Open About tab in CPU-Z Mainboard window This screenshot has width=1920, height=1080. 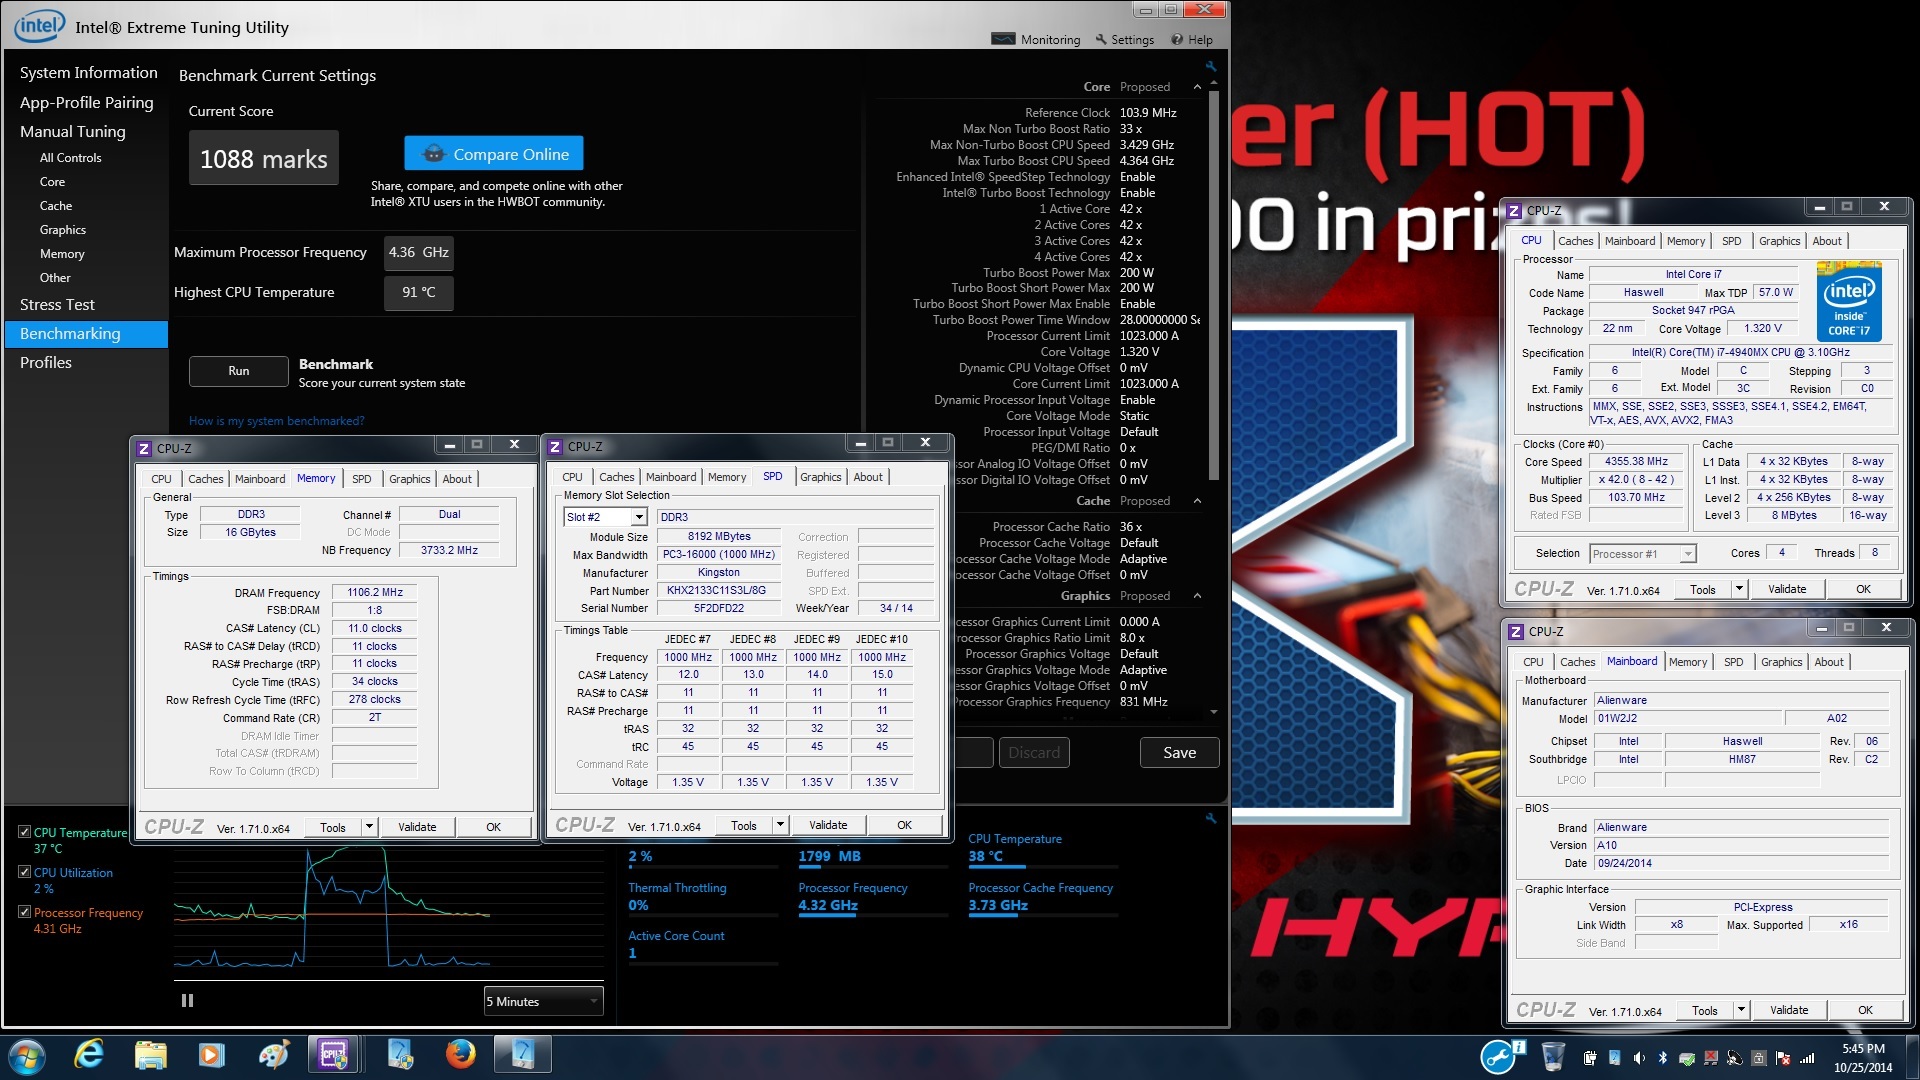pyautogui.click(x=1828, y=662)
